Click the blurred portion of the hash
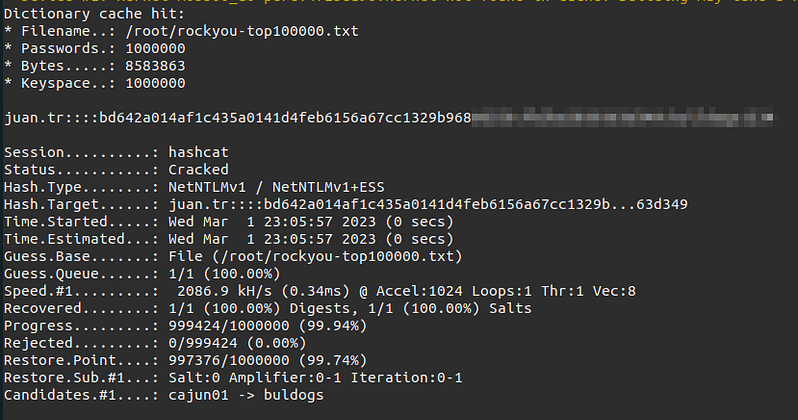The height and width of the screenshot is (420, 798). [620, 118]
